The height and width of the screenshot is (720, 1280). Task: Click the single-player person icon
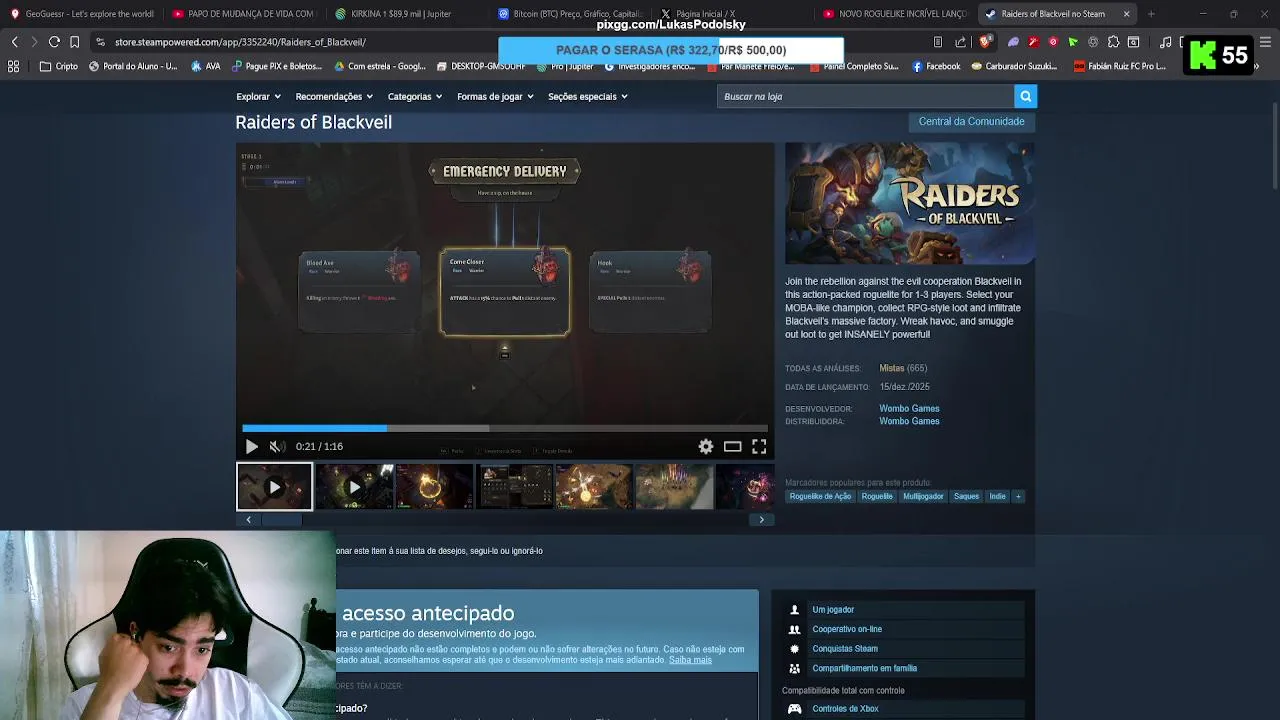[x=794, y=609]
